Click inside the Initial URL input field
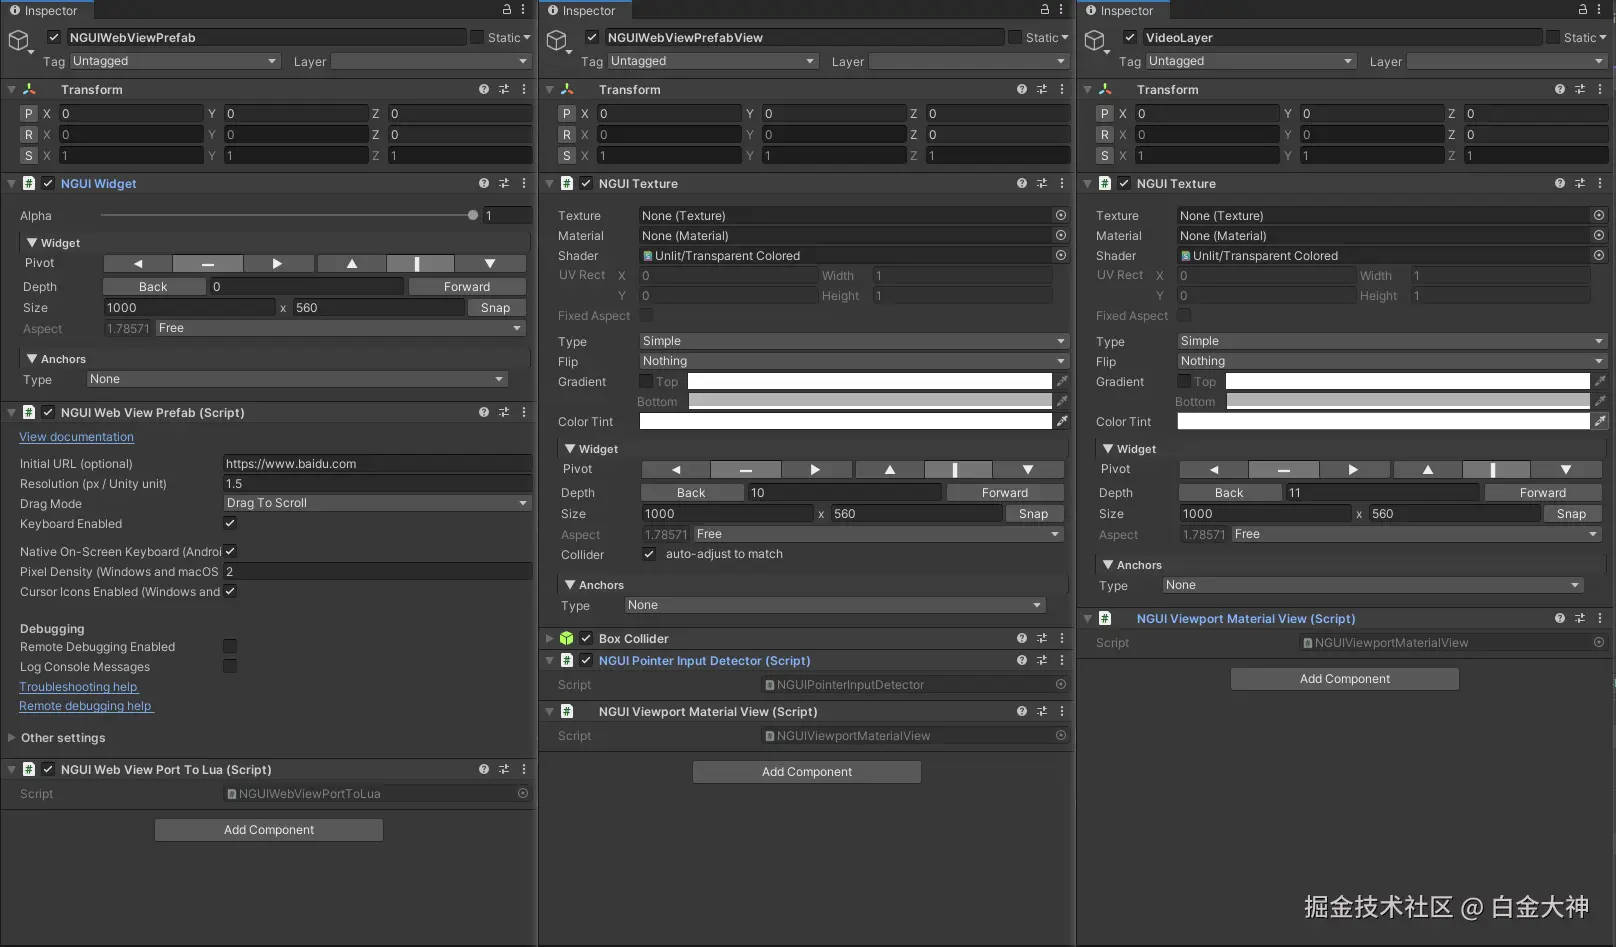This screenshot has height=947, width=1616. [377, 463]
